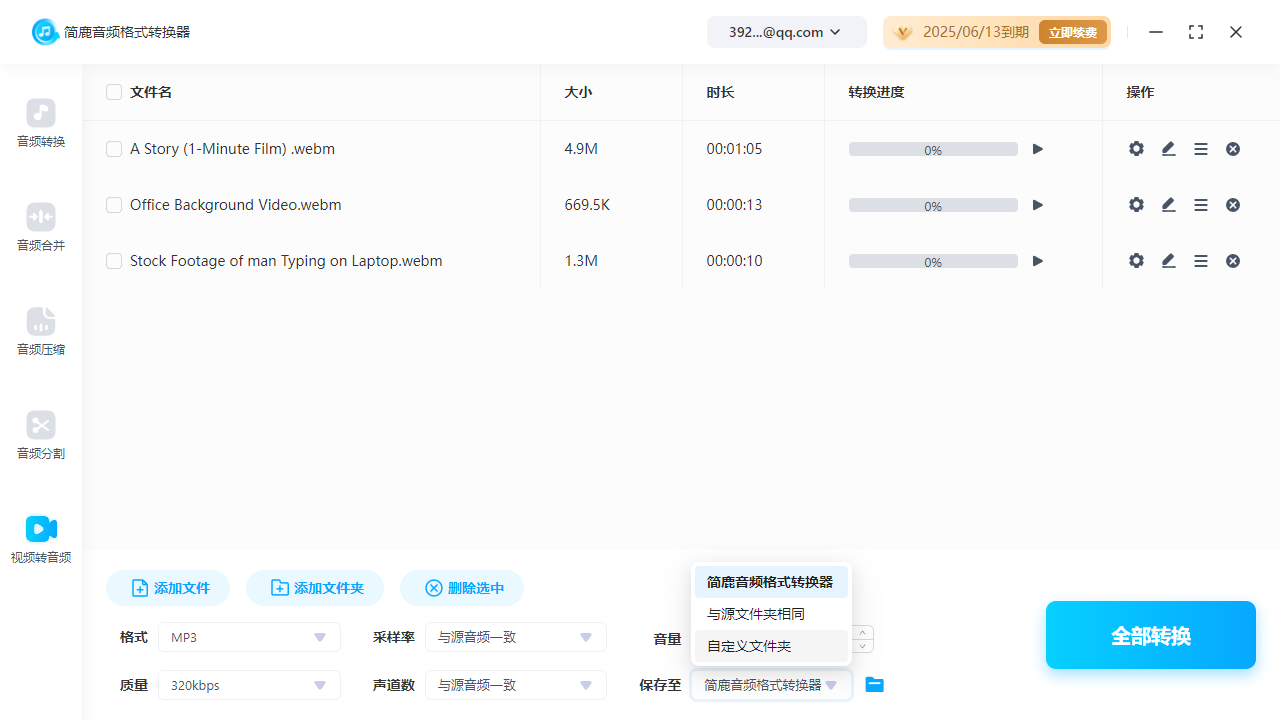Open the 音频压缩 panel
This screenshot has width=1280, height=720.
[x=40, y=332]
